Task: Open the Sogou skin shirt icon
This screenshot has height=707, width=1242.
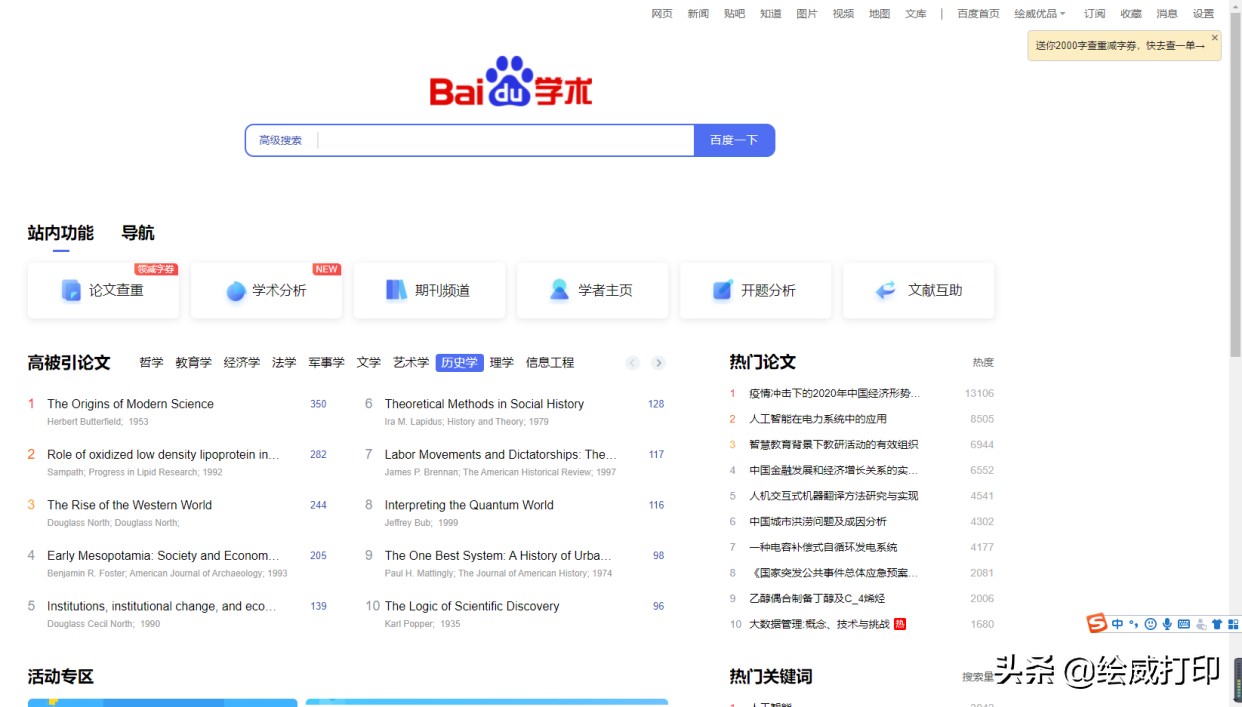Action: [x=1217, y=624]
